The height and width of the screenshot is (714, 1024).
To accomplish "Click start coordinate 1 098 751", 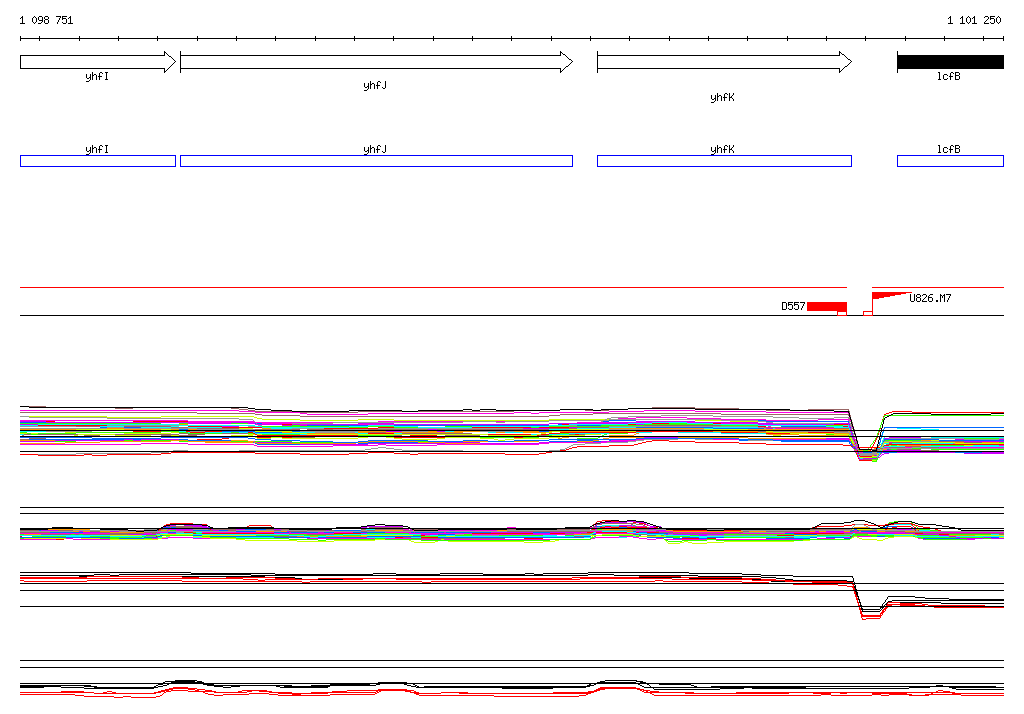I will click(46, 20).
